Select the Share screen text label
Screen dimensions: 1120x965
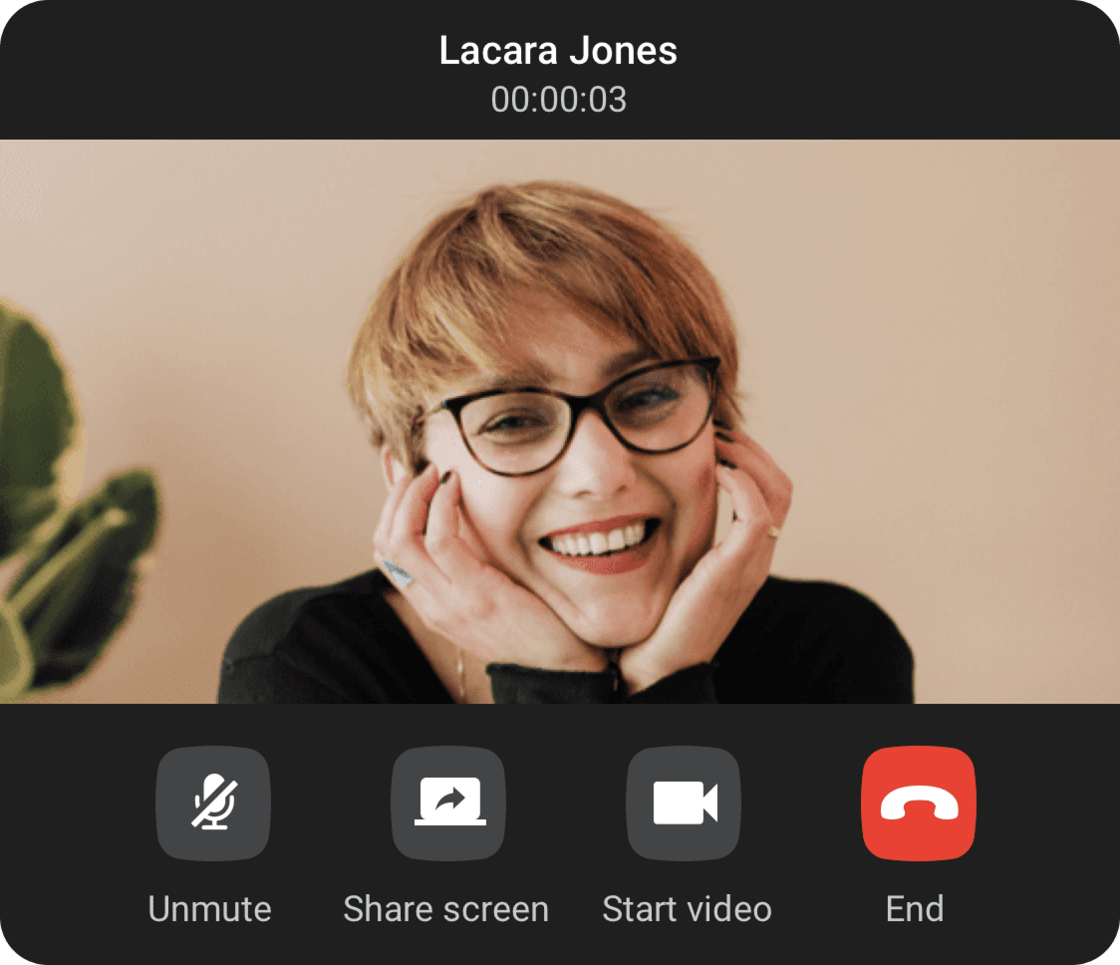[x=446, y=908]
